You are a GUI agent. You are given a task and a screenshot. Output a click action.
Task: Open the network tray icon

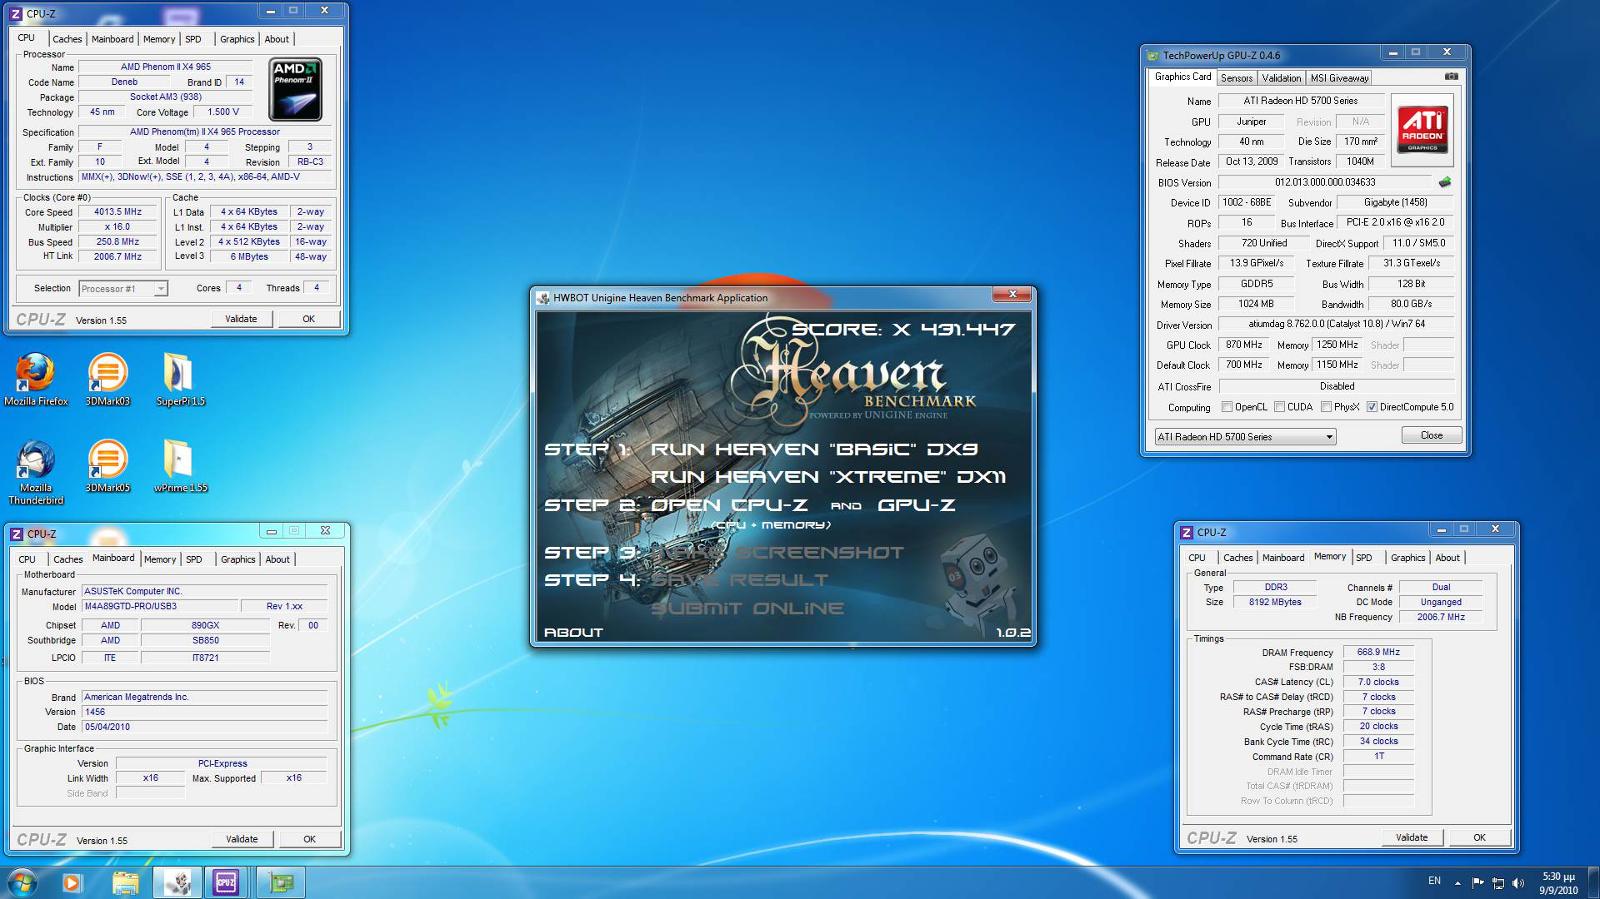[1498, 882]
